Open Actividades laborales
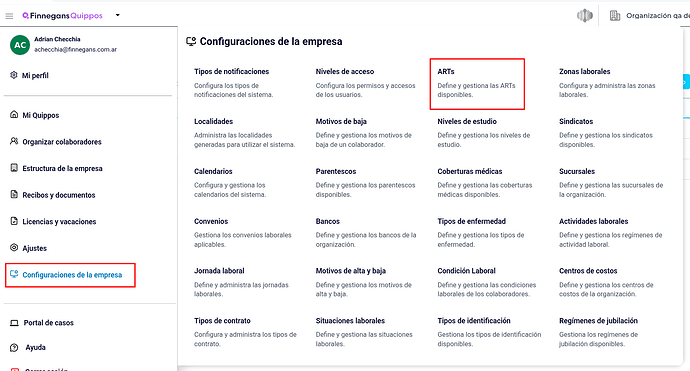690x371 pixels. point(594,221)
